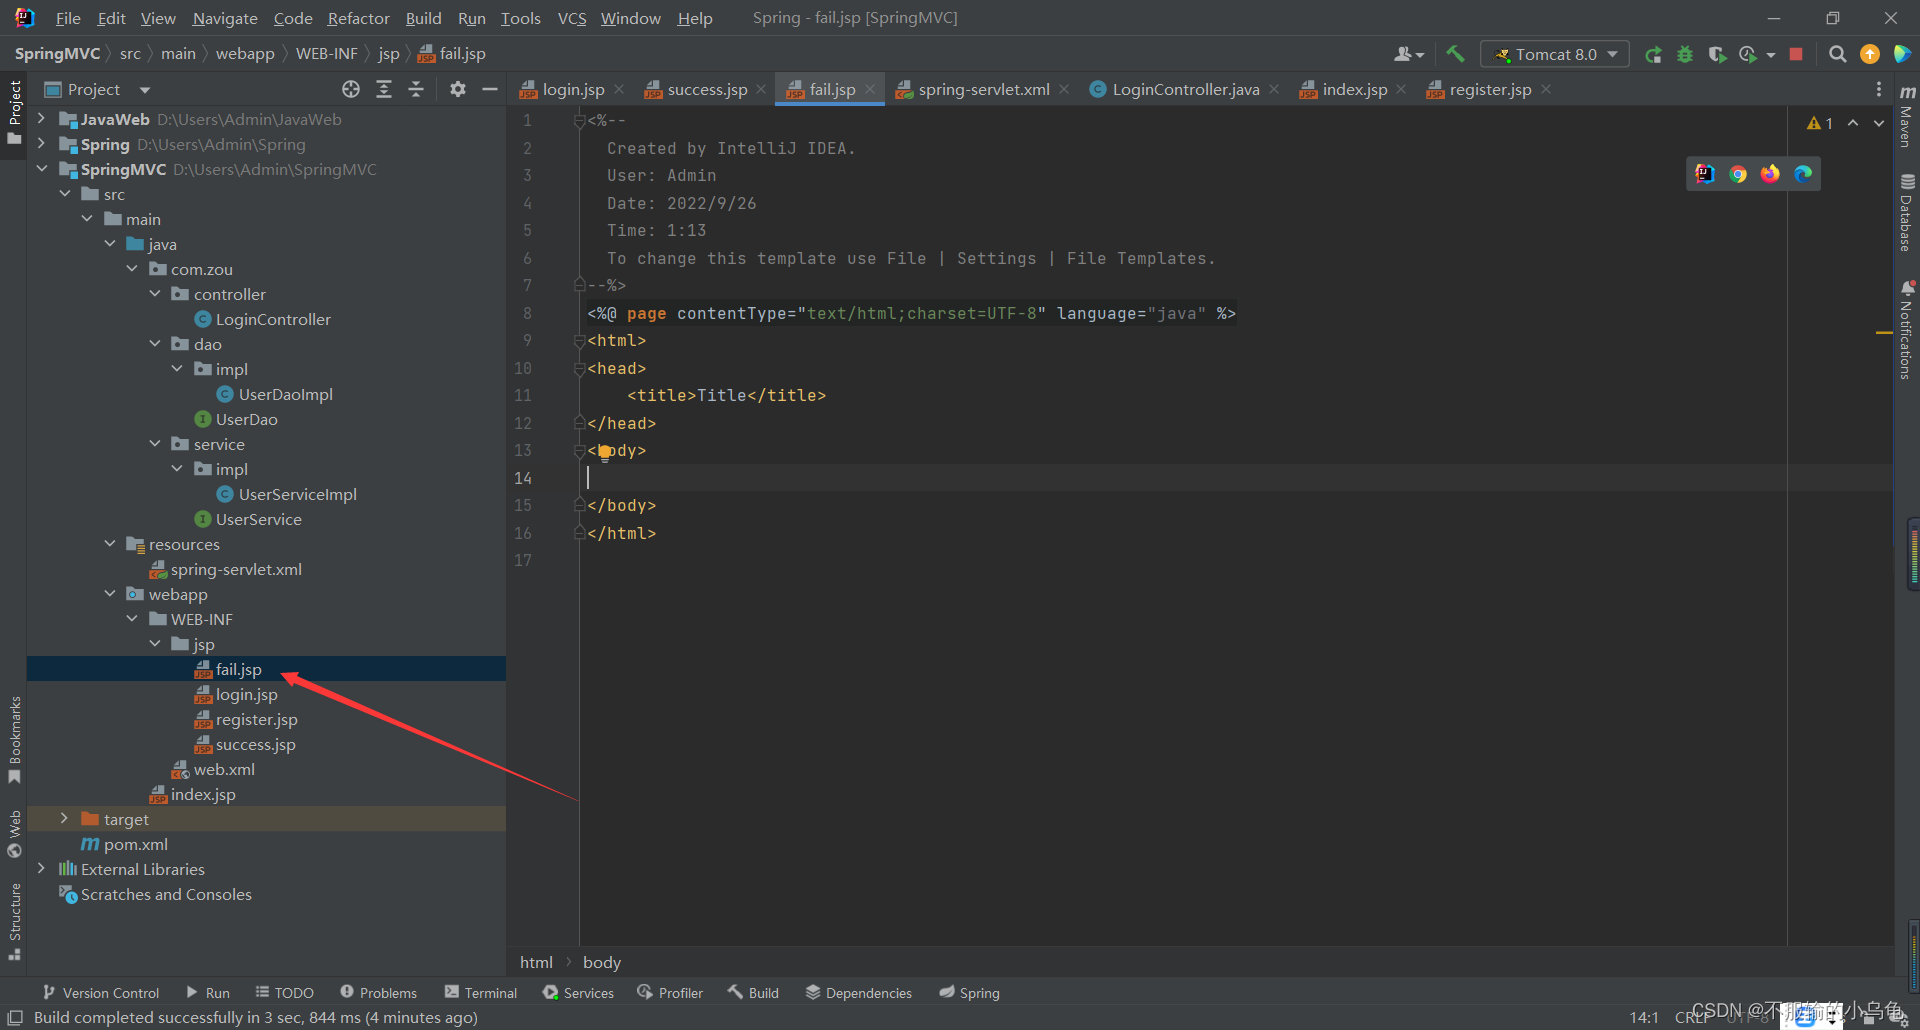Collapse the resources folder
Viewport: 1920px width, 1030px height.
[x=110, y=544]
